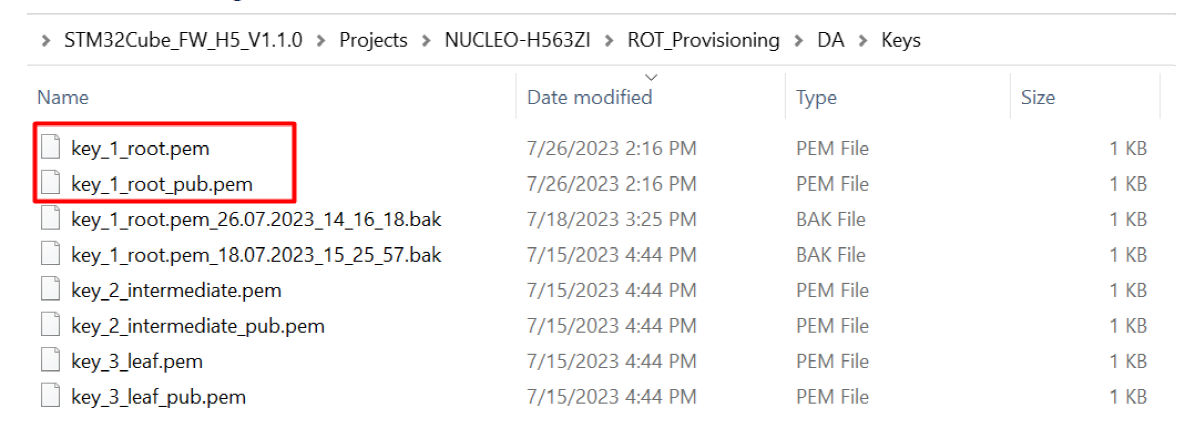Expand chevron between Projects and NUCLEO-H563ZI

click(427, 41)
